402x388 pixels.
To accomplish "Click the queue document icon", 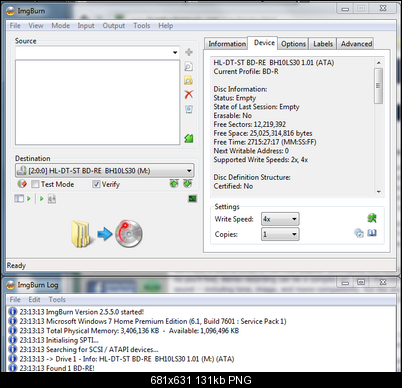I will pos(52,199).
